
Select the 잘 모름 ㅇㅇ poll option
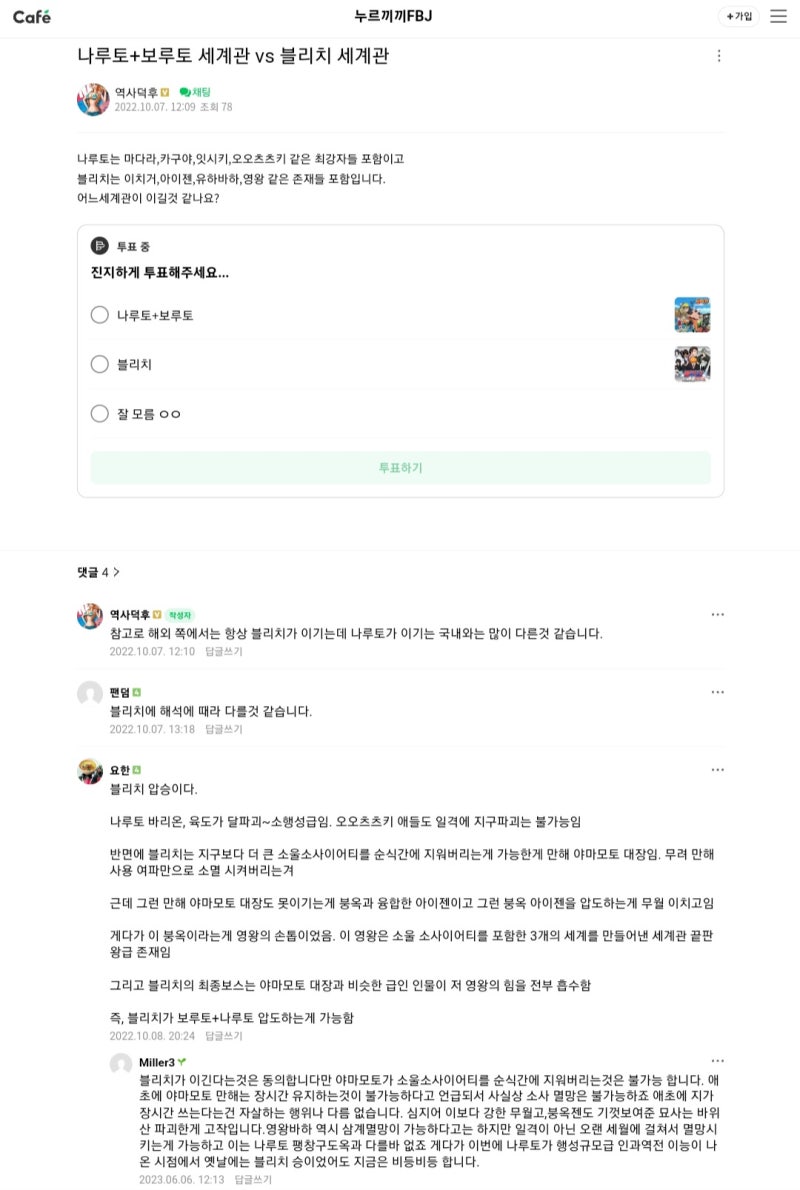click(100, 413)
